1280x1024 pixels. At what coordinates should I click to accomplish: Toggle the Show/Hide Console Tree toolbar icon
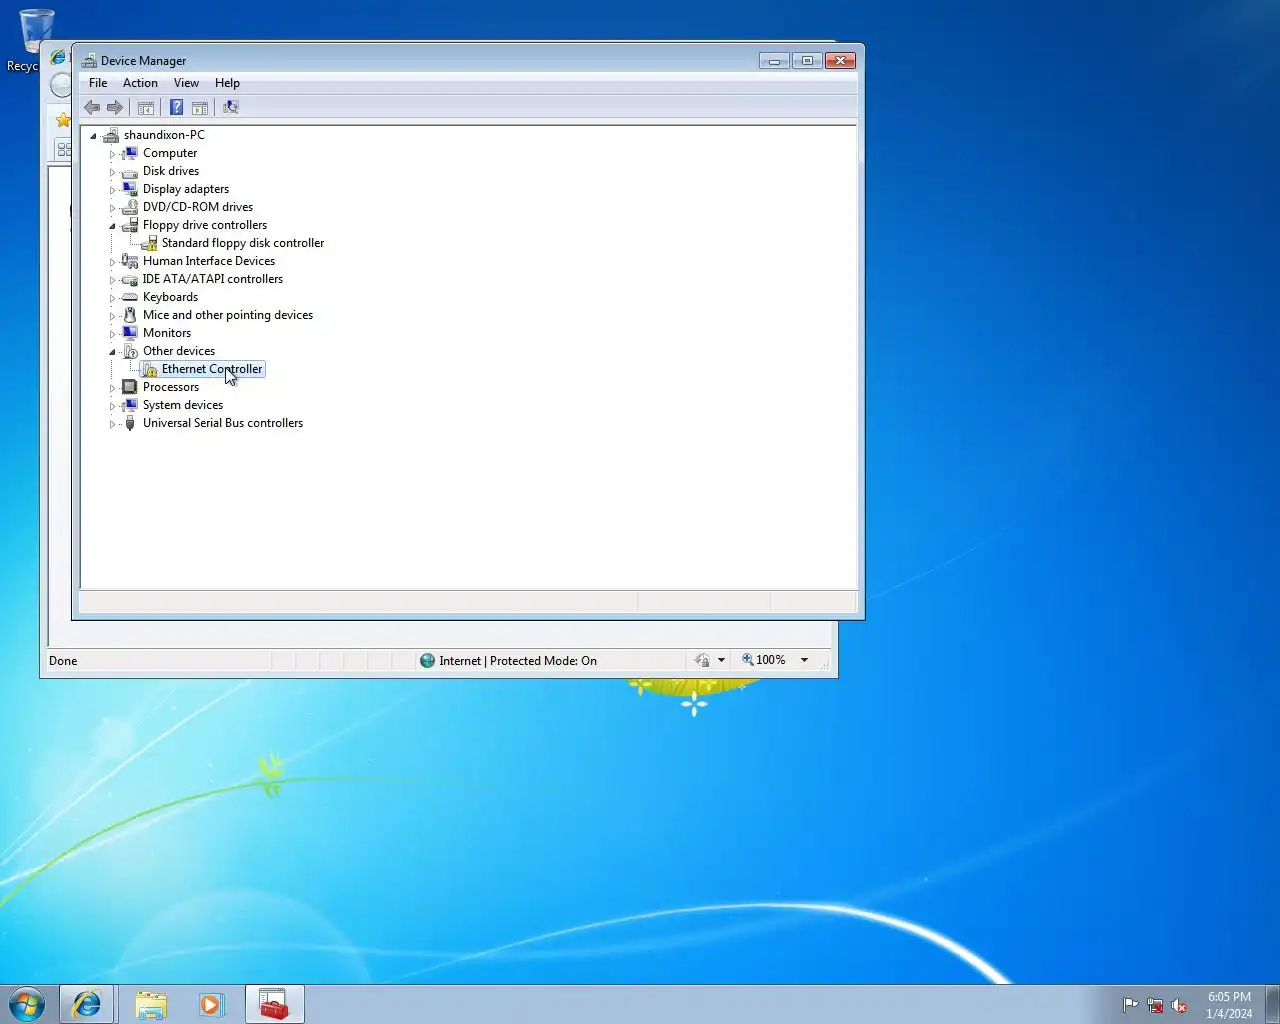[145, 107]
